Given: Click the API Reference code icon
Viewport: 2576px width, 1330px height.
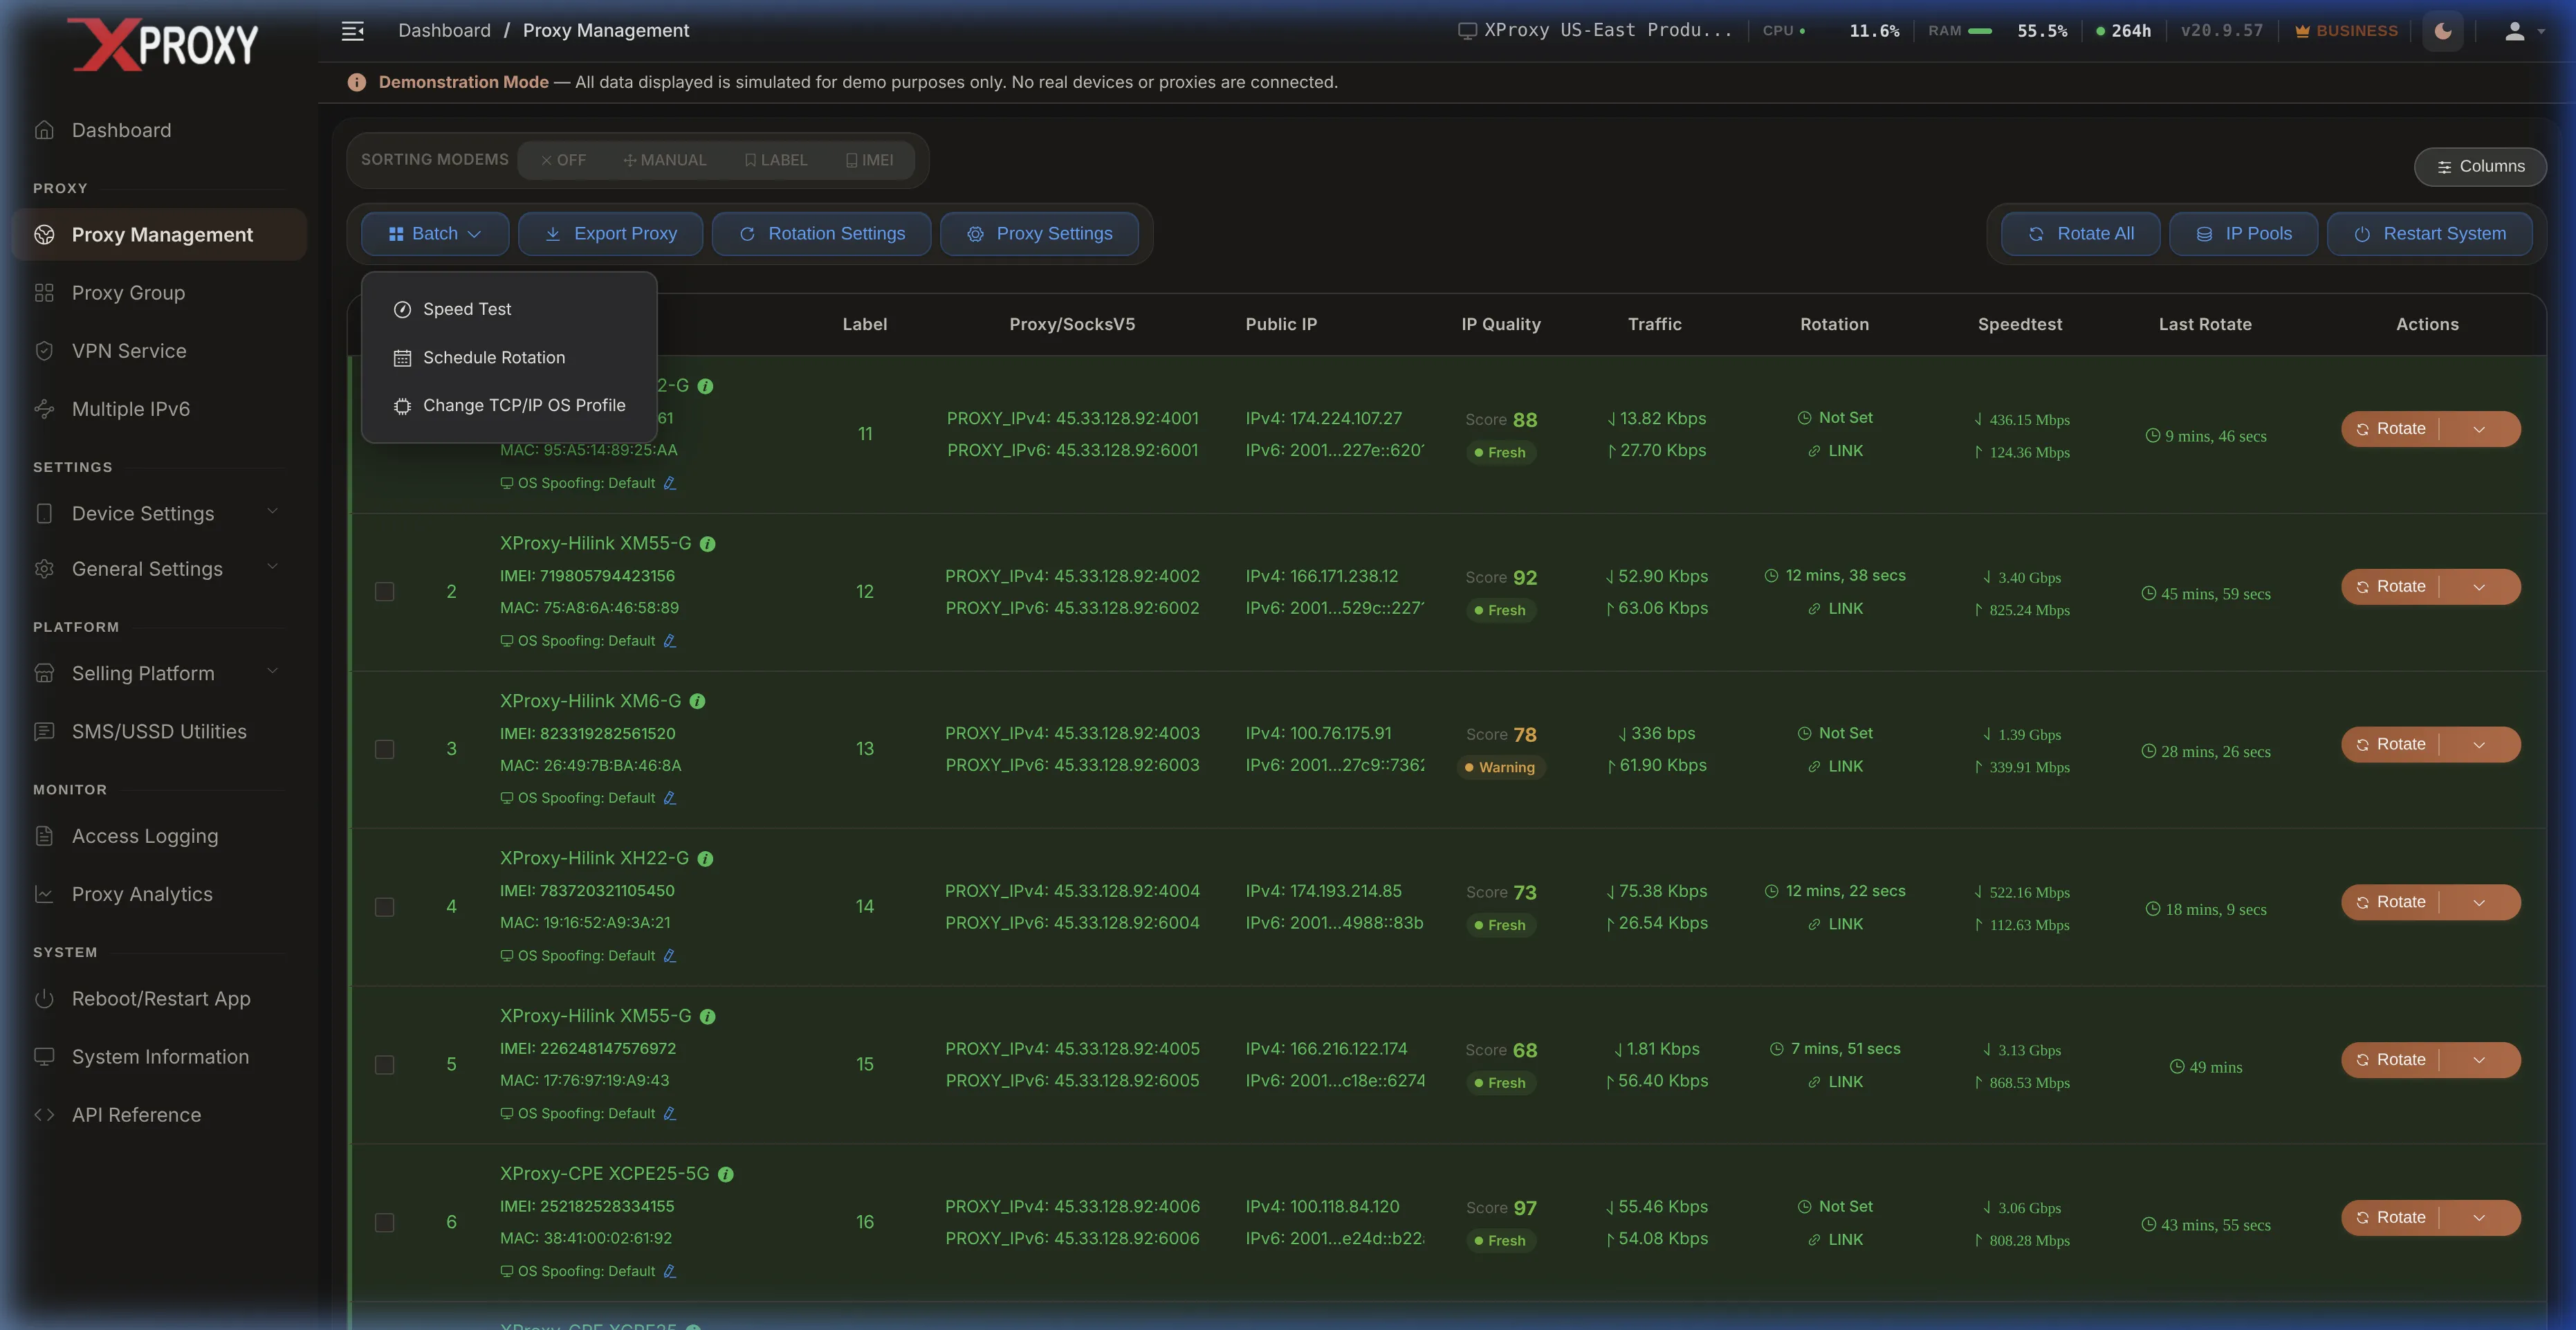Looking at the screenshot, I should click(x=44, y=1115).
